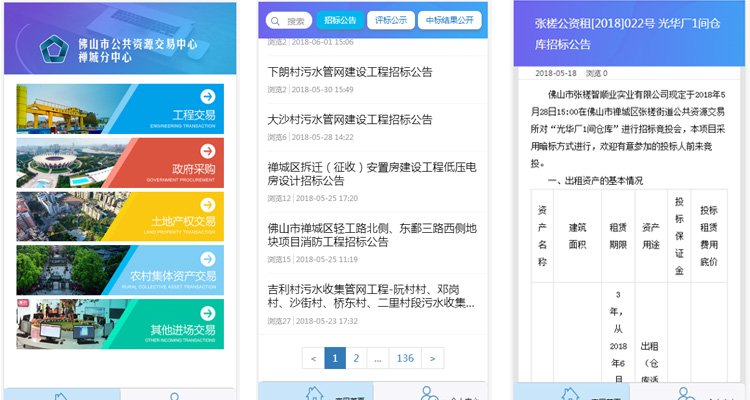Viewport: 750px width, 400px height.
Task: Click table header 租赁期限
Action: point(618,236)
